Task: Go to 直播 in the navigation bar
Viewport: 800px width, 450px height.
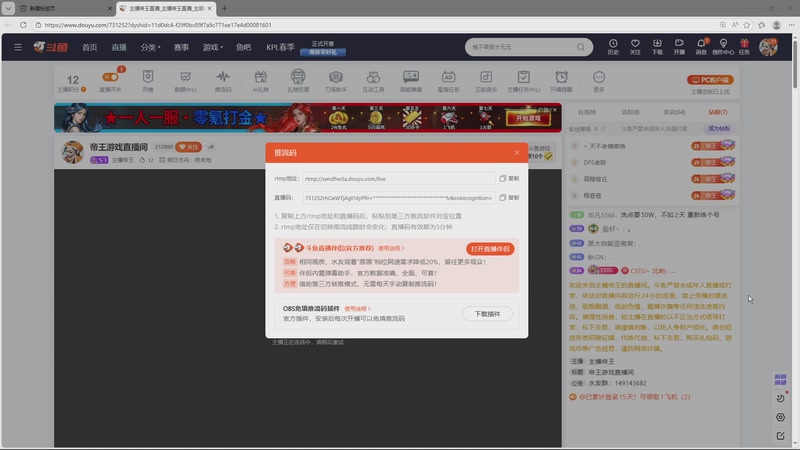Action: click(x=119, y=47)
